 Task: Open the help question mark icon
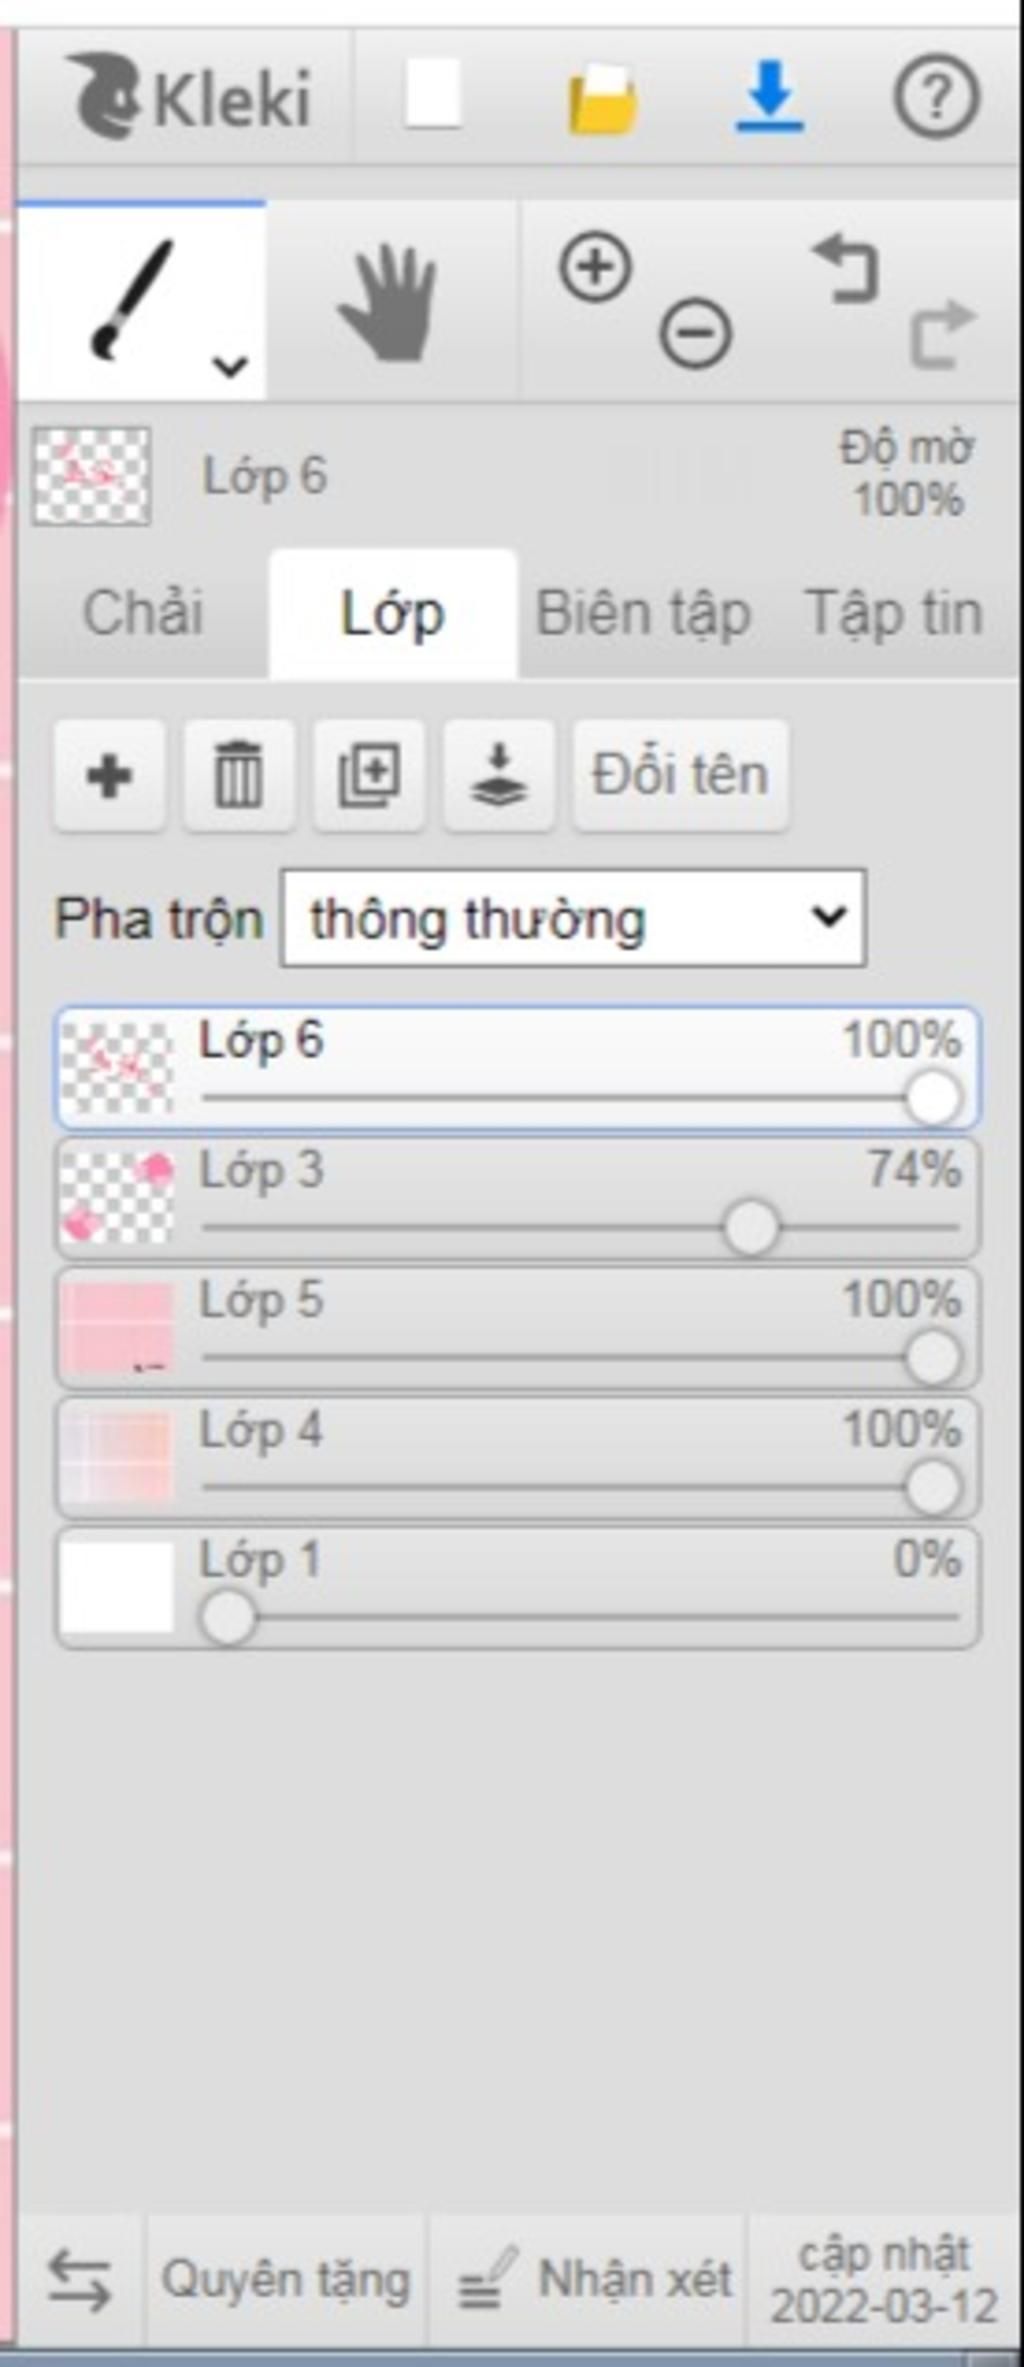click(x=936, y=96)
